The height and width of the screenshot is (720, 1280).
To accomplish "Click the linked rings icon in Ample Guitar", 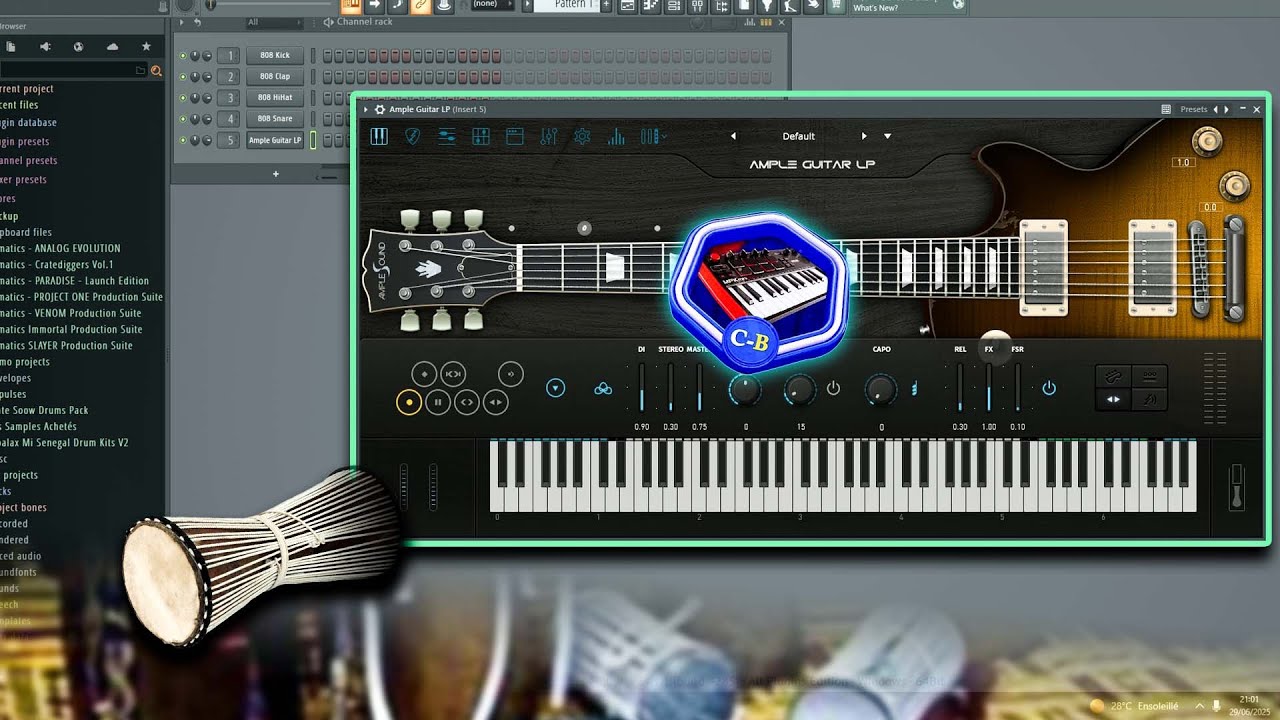I will point(603,389).
